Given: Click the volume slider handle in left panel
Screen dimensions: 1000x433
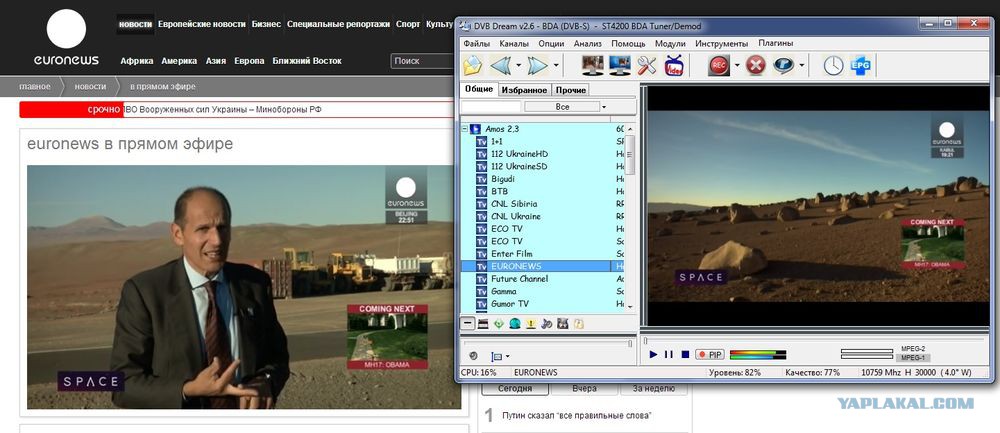Looking at the screenshot, I should pos(630,343).
